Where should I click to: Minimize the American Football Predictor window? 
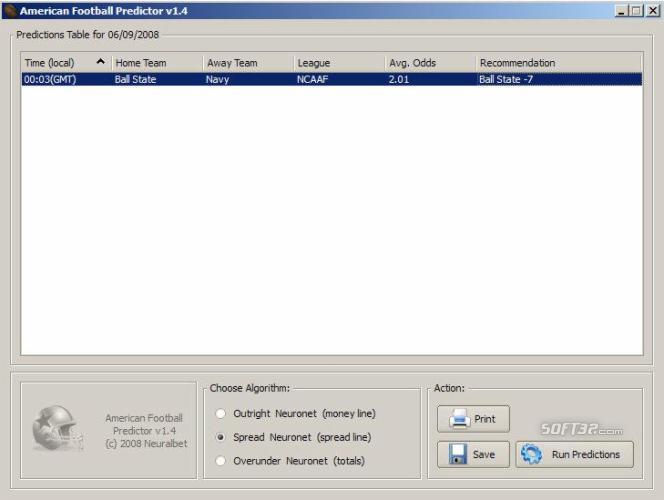(x=621, y=11)
